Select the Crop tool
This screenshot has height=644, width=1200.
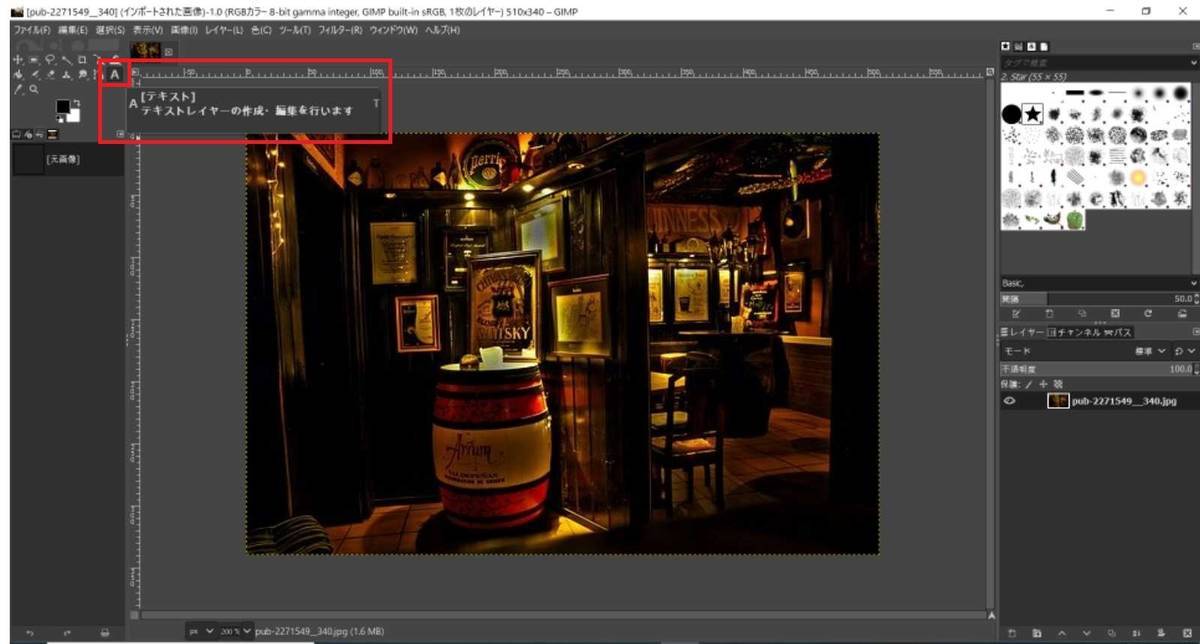[82, 59]
